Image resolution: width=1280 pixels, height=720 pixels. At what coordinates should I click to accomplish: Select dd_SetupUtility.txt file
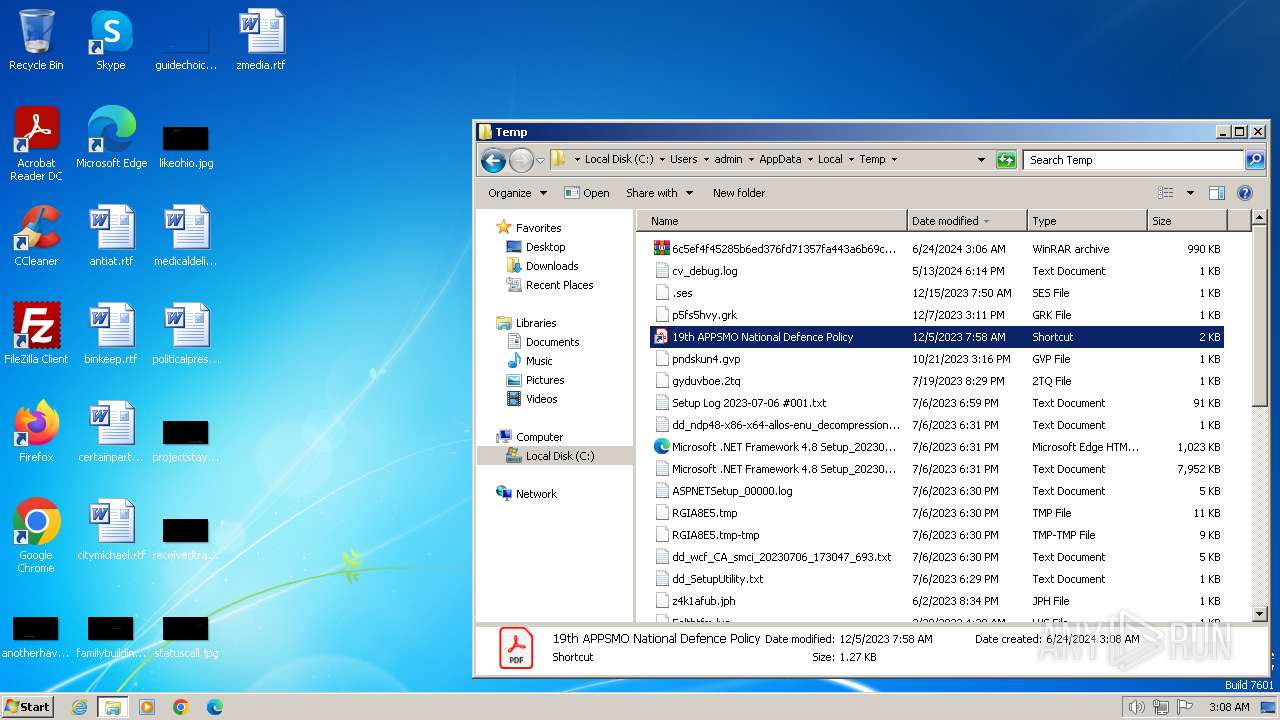[937, 579]
